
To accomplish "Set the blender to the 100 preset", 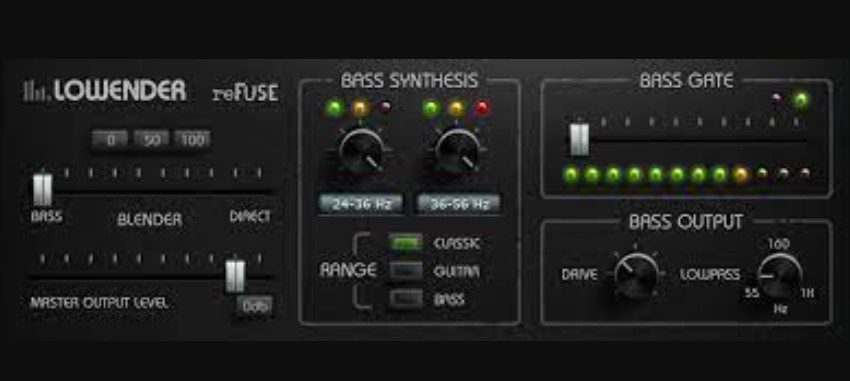I will pyautogui.click(x=192, y=140).
